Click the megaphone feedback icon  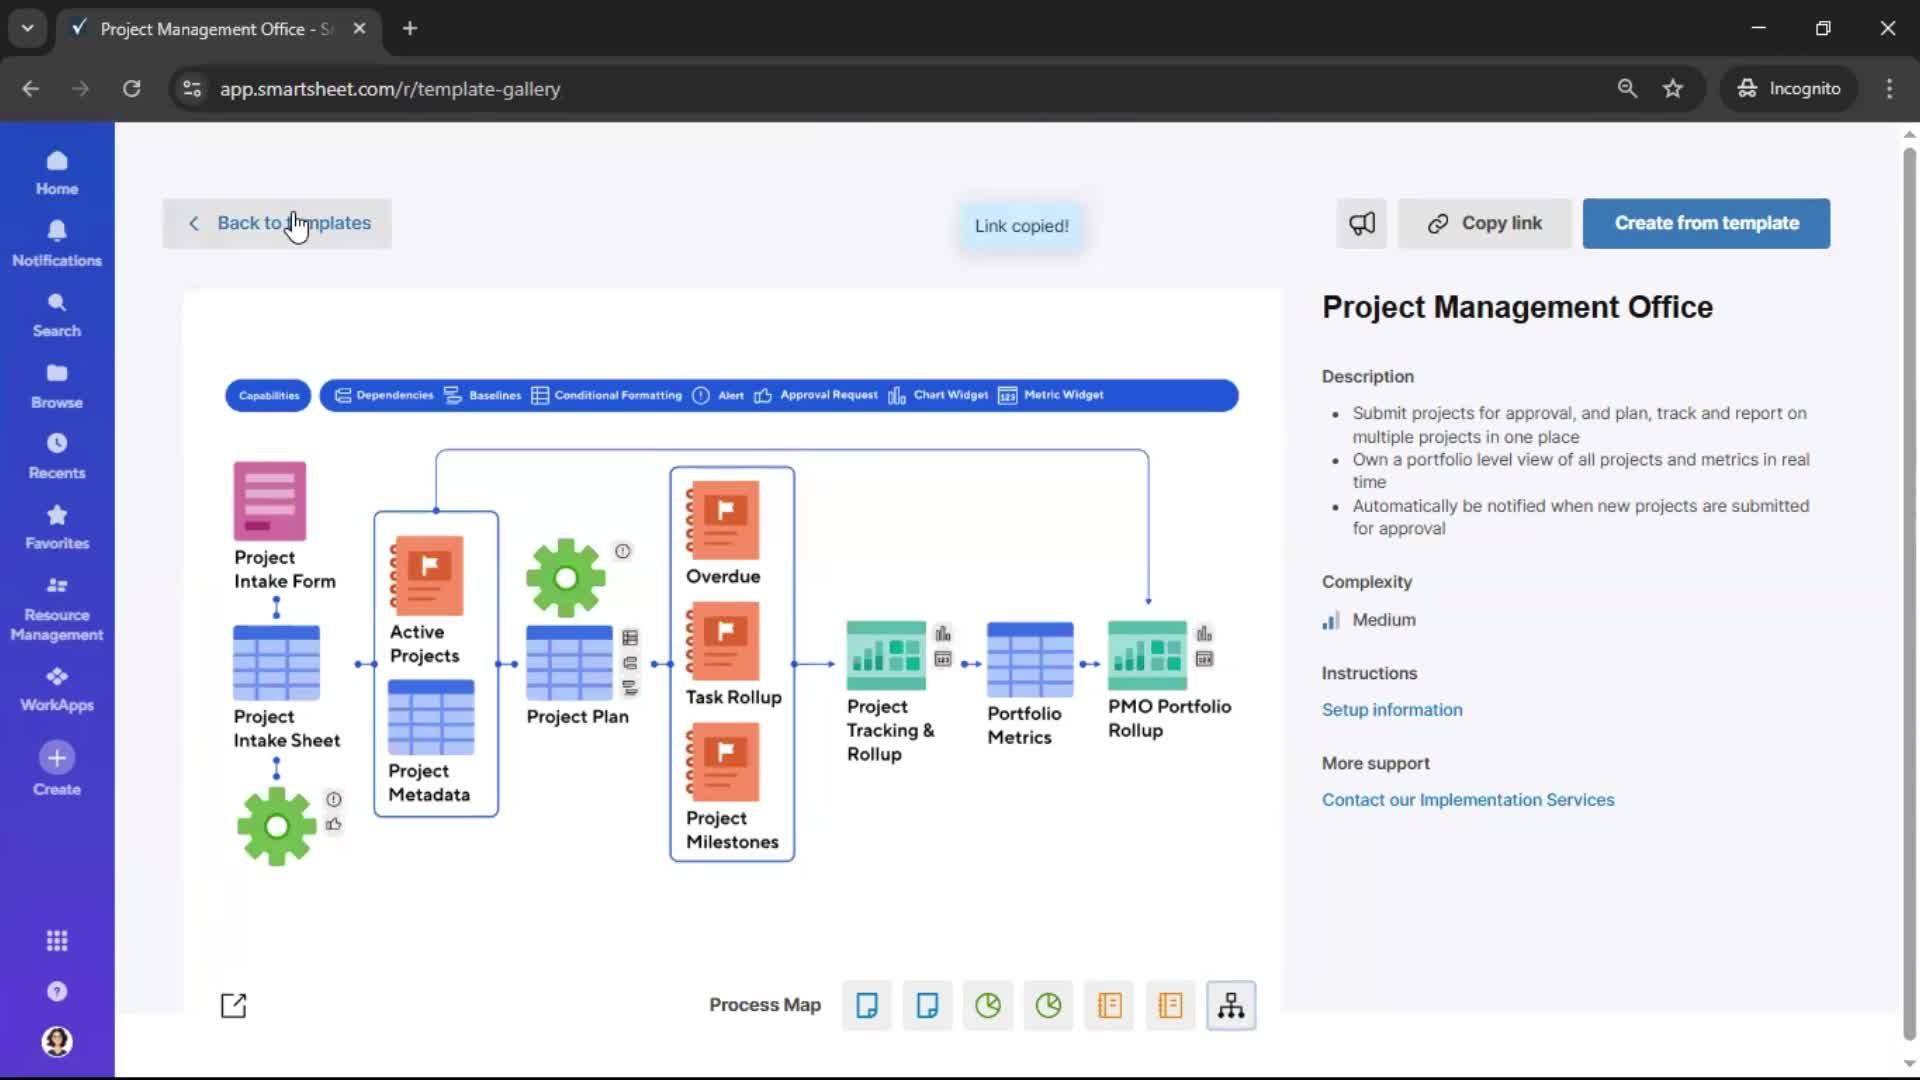(x=1361, y=223)
